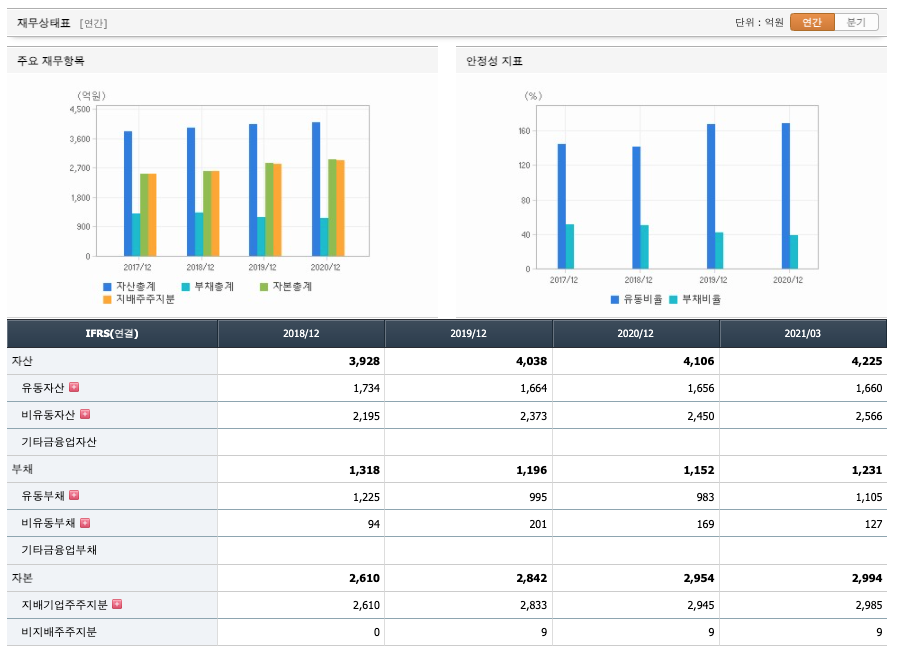Click the 재무상태표 section title

pos(44,23)
